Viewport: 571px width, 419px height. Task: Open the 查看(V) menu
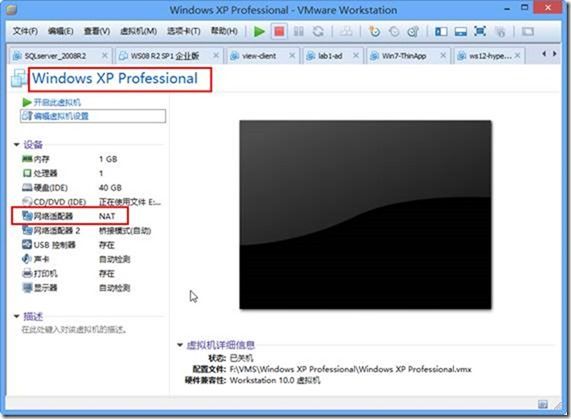97,31
